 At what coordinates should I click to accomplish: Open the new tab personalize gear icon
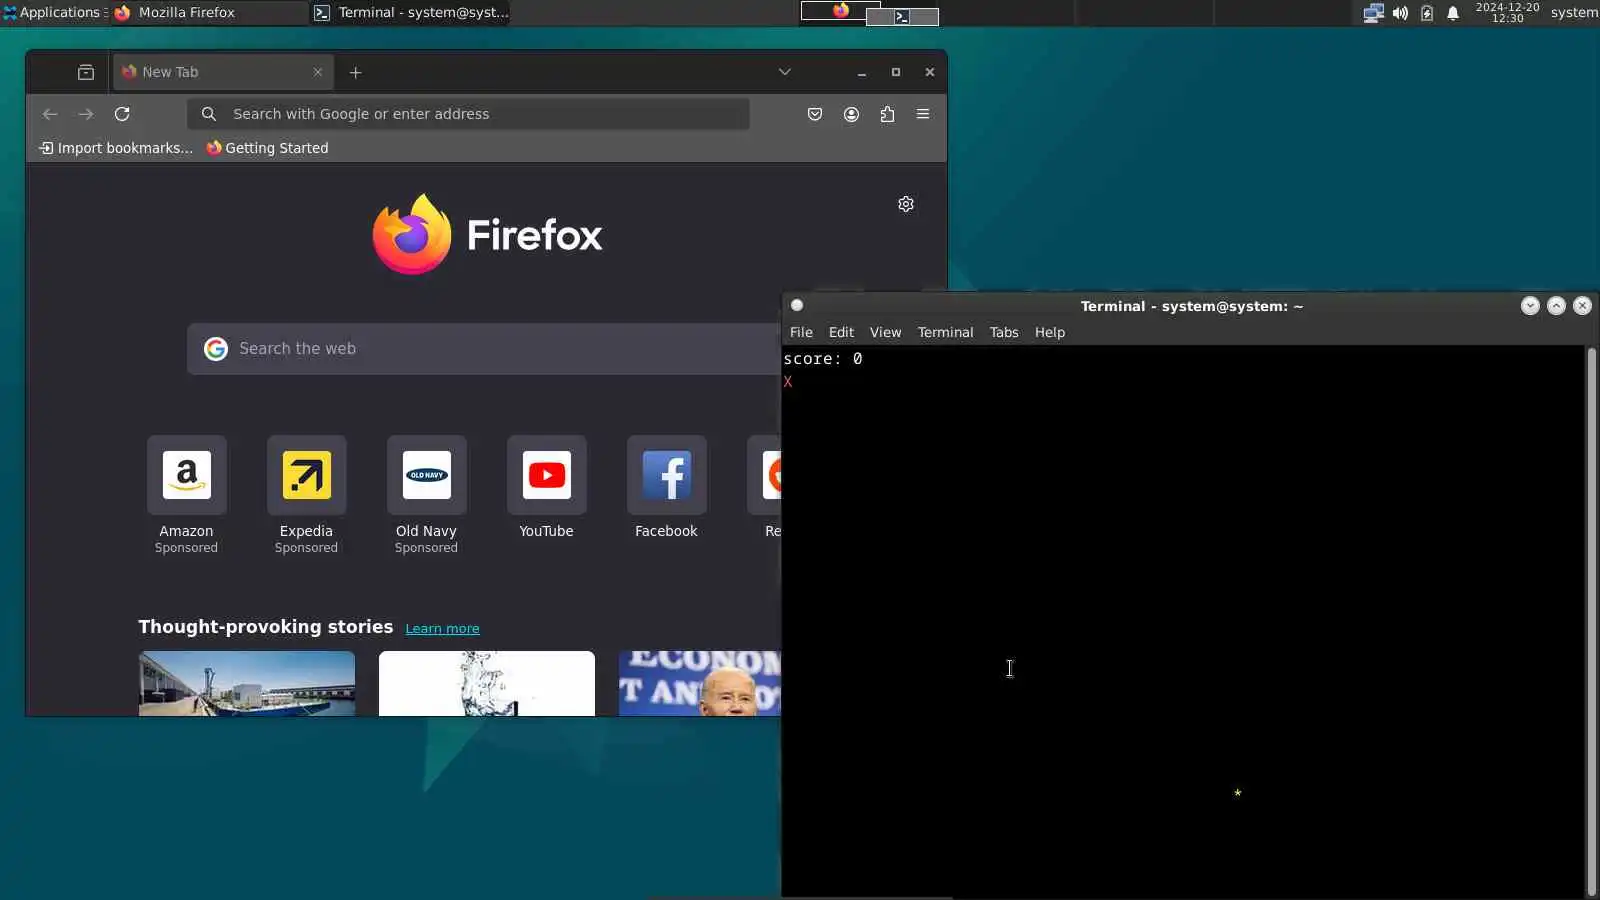906,204
